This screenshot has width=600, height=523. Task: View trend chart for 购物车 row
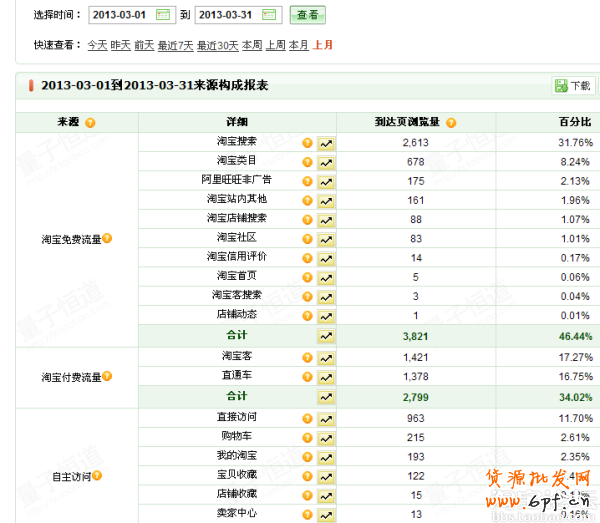point(326,438)
